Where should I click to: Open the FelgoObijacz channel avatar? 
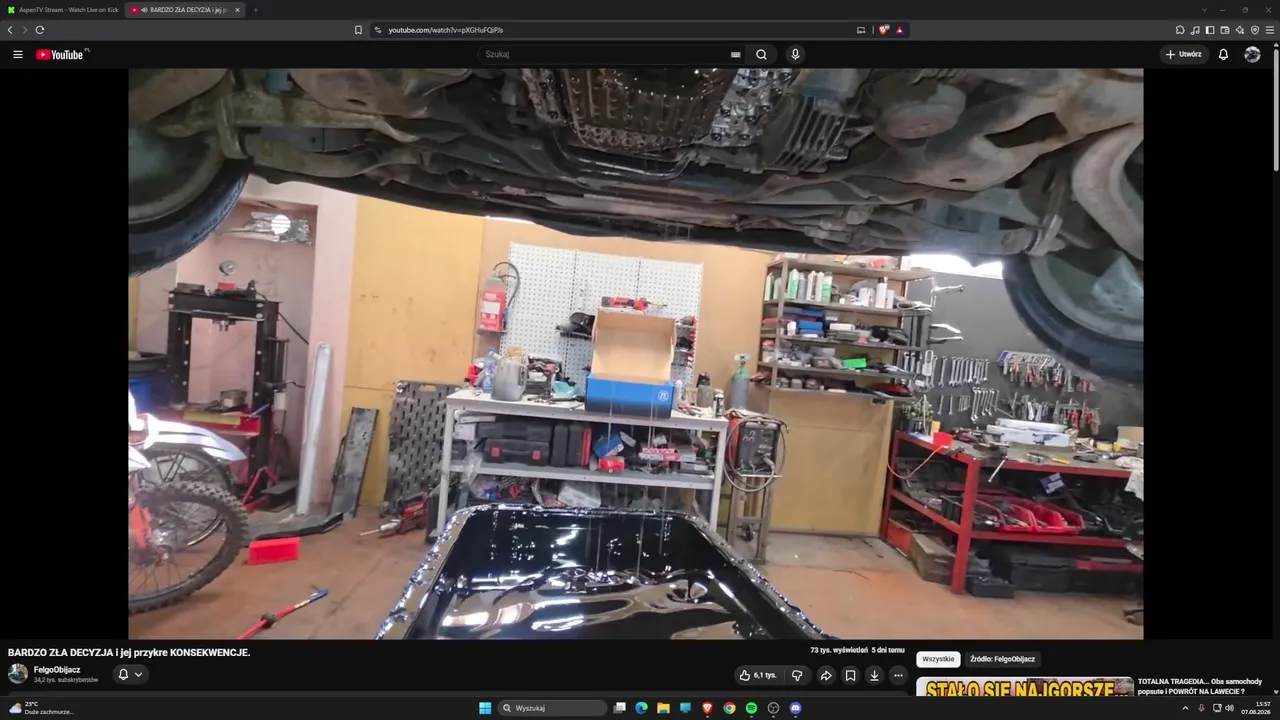coord(18,674)
